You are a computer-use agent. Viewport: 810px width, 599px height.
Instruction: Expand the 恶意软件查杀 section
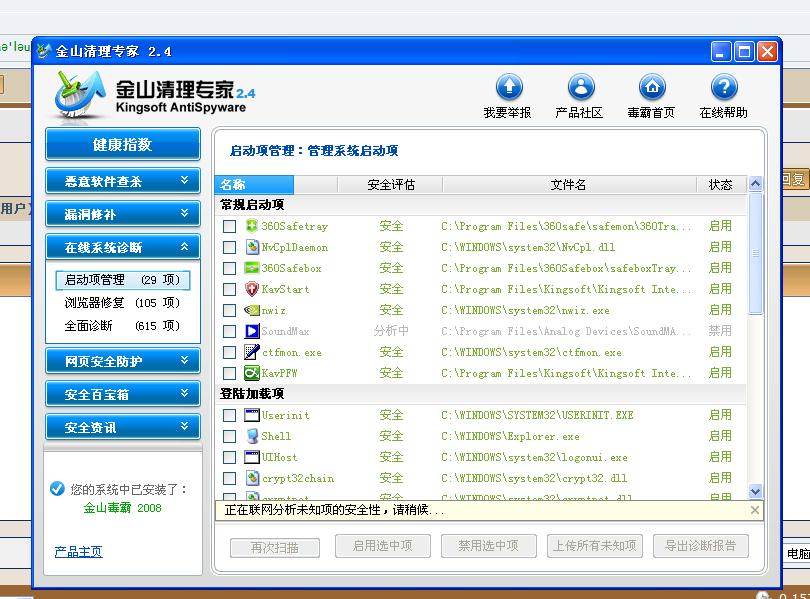pyautogui.click(x=122, y=181)
